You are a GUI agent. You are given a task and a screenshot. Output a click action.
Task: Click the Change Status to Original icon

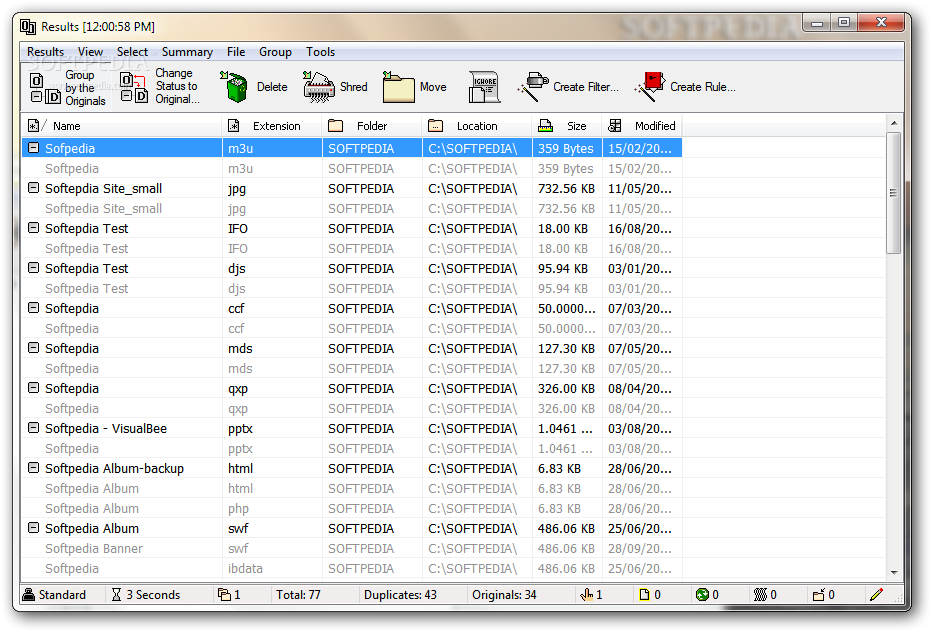tap(134, 87)
